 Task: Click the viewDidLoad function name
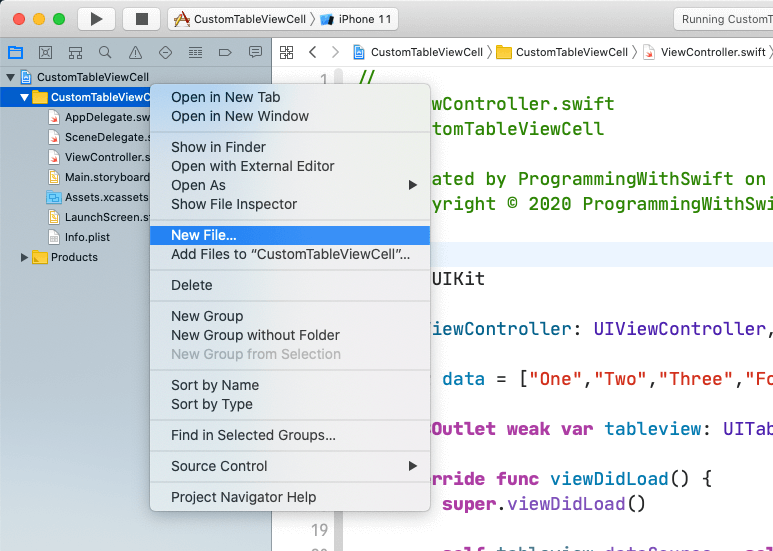(609, 479)
